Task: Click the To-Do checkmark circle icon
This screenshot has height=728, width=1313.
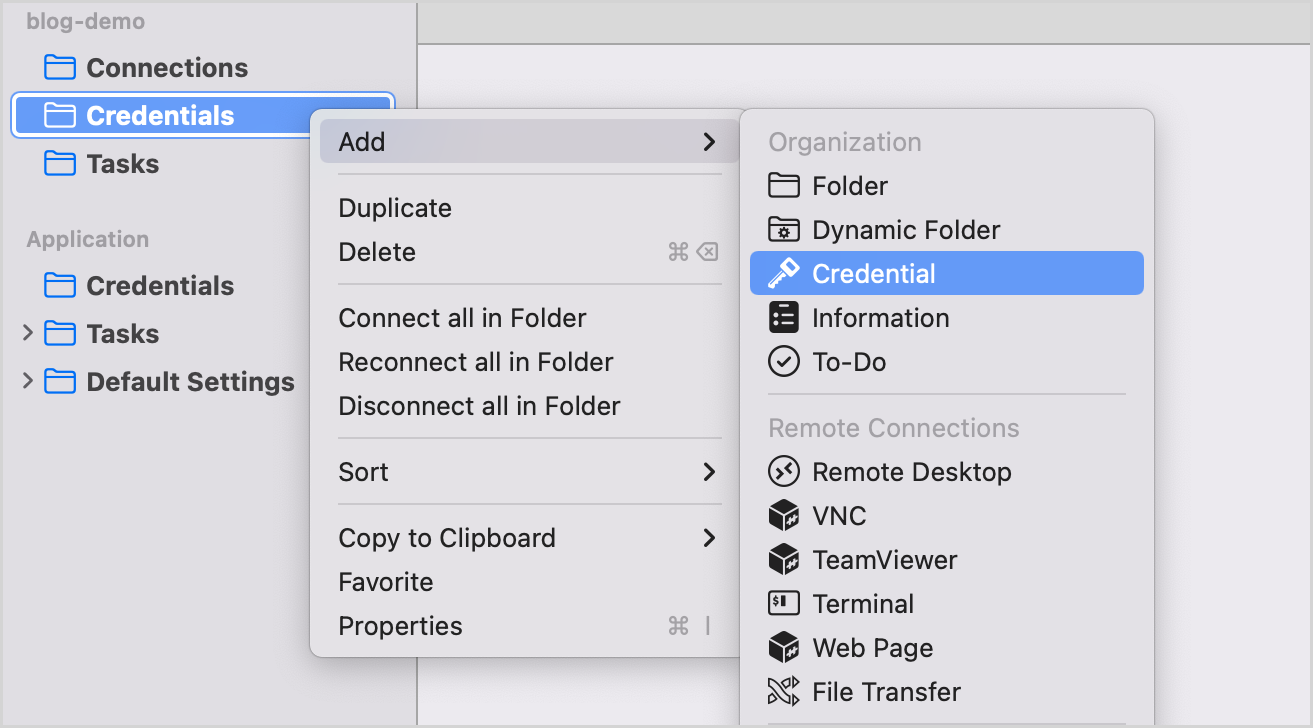Action: pyautogui.click(x=784, y=362)
